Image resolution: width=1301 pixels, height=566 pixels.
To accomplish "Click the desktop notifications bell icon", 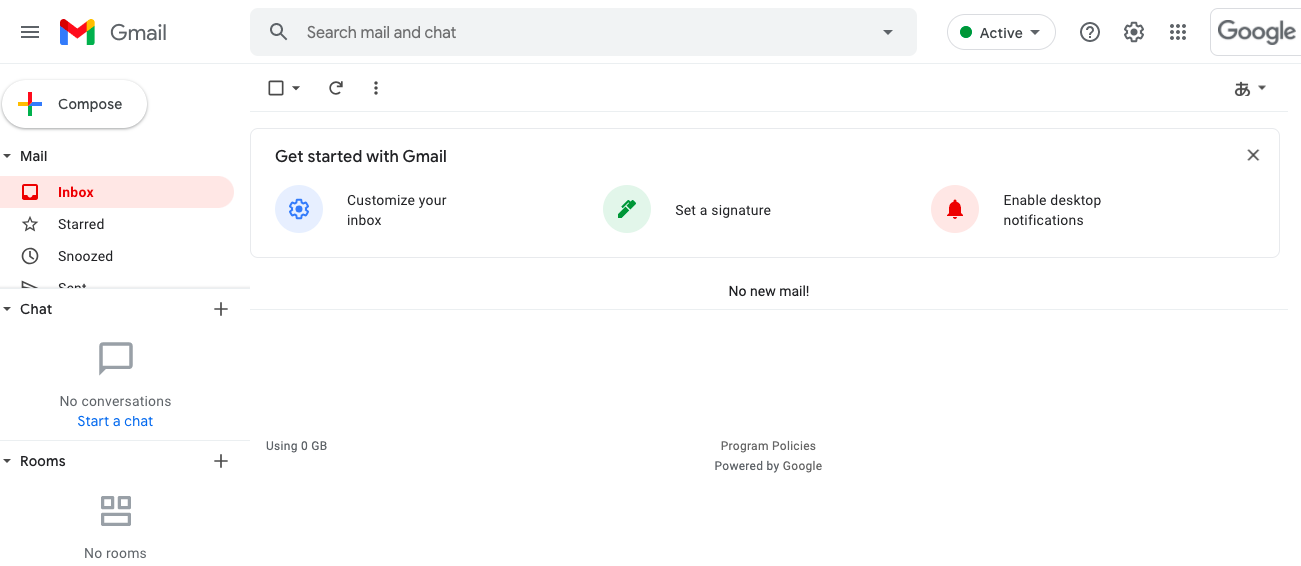I will coord(955,209).
